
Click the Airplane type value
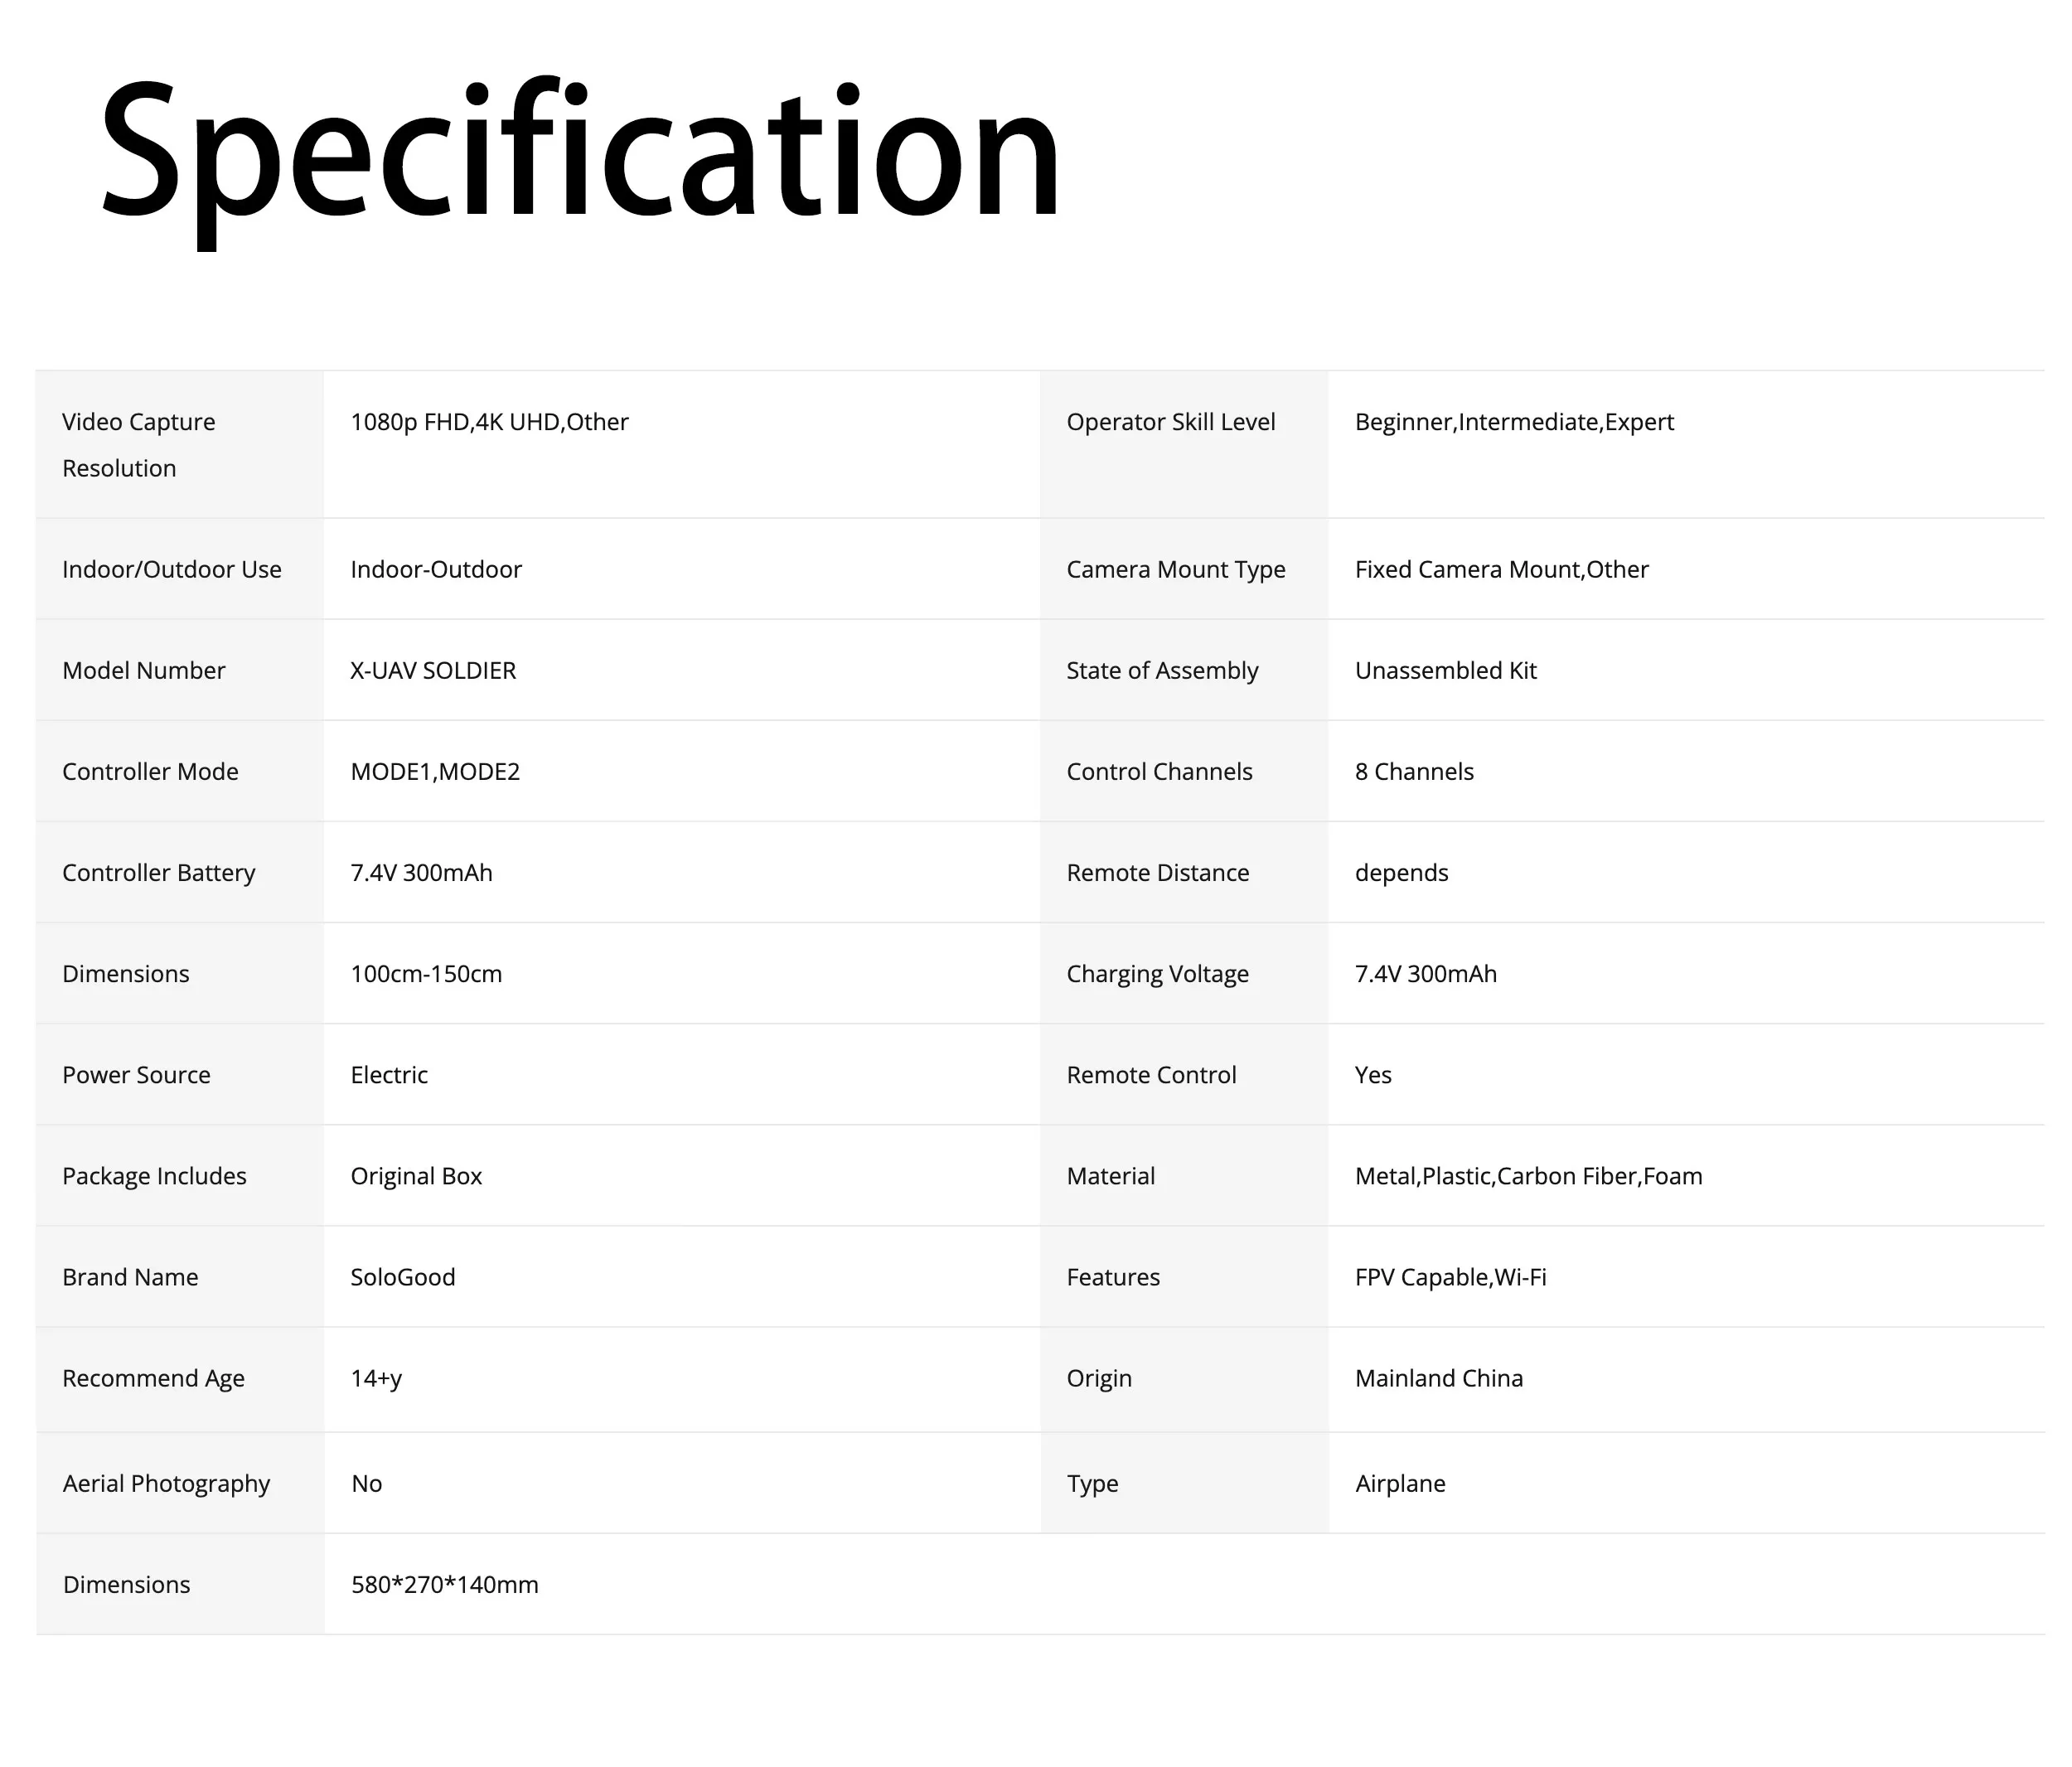1400,1482
